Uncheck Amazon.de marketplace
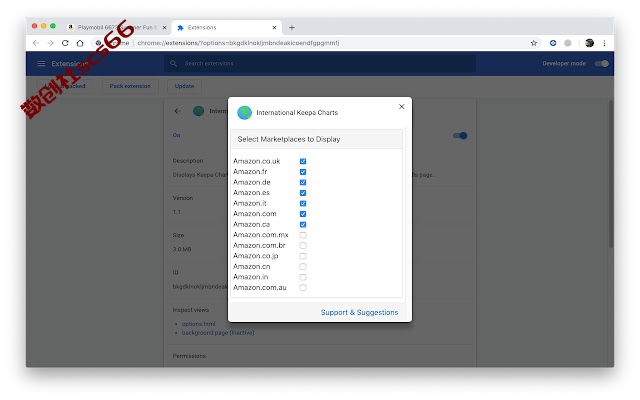Viewport: 640px width, 400px height. [x=303, y=182]
